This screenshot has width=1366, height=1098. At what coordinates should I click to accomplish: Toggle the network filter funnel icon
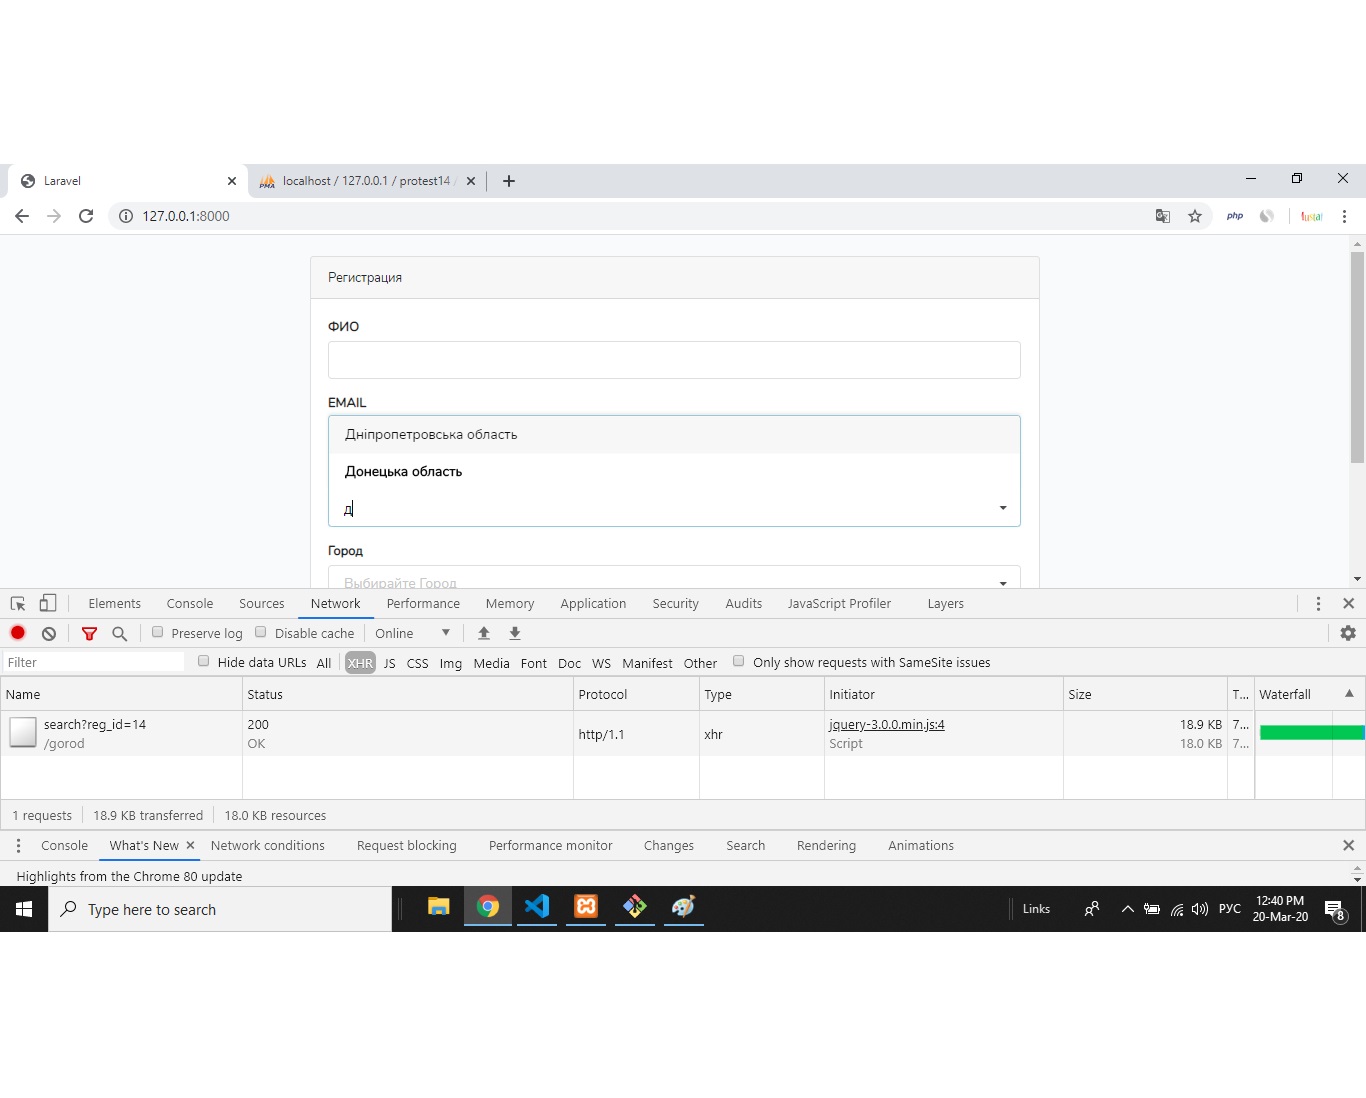[89, 633]
